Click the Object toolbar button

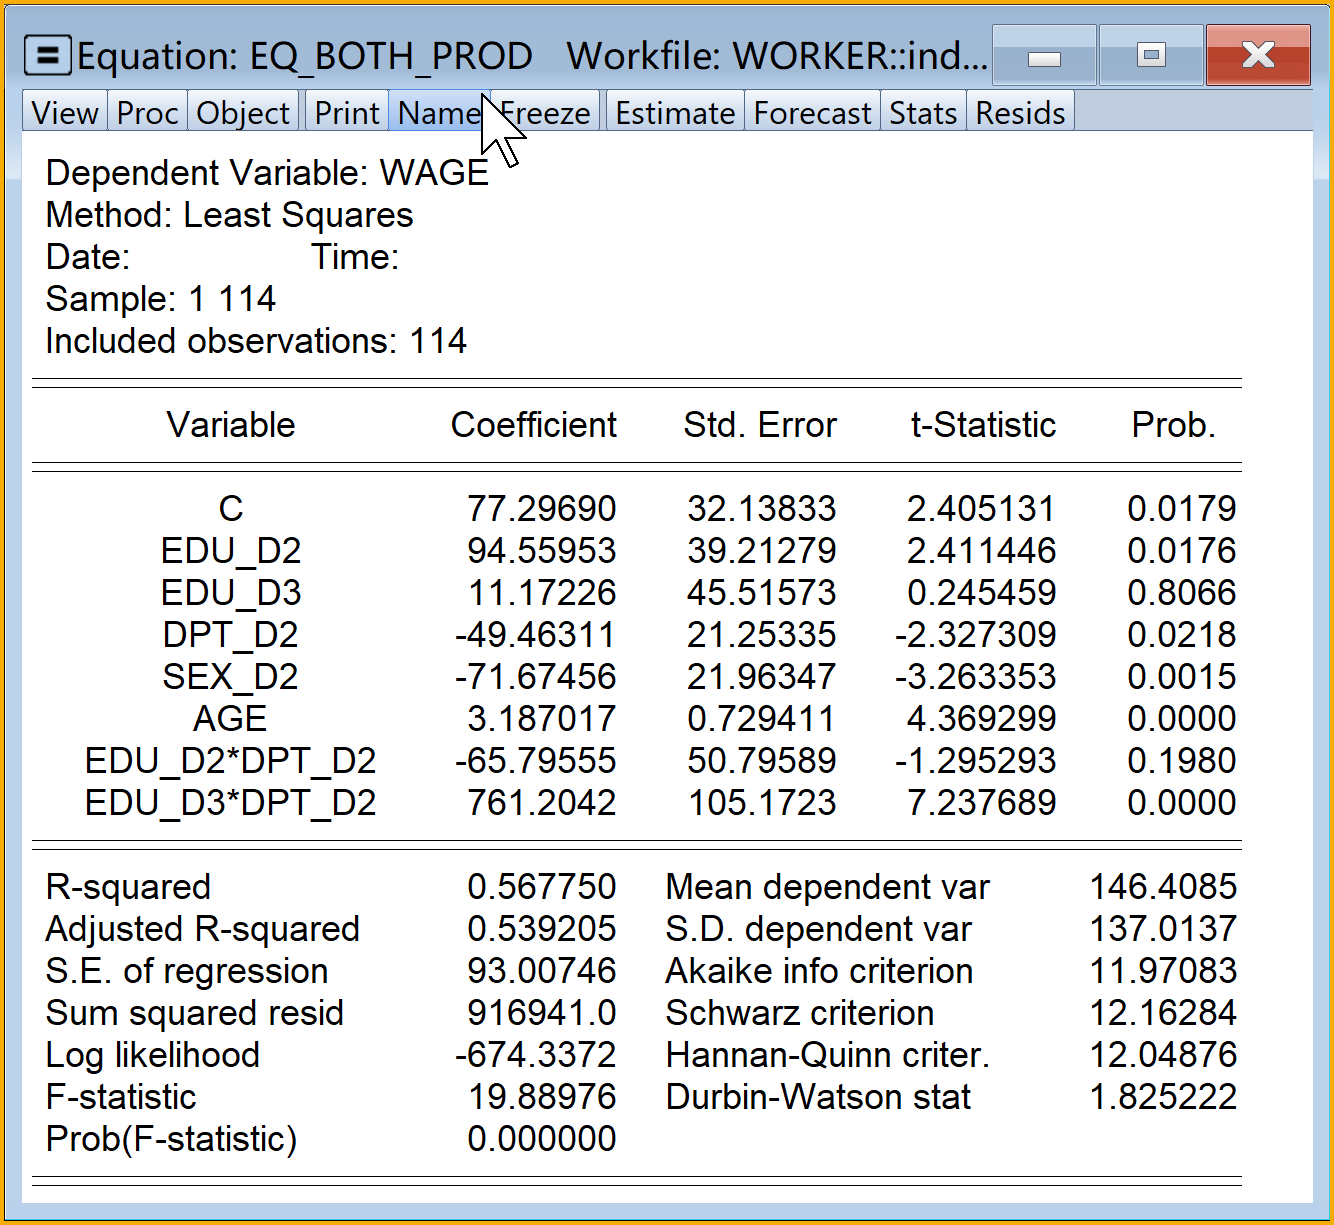click(x=243, y=113)
